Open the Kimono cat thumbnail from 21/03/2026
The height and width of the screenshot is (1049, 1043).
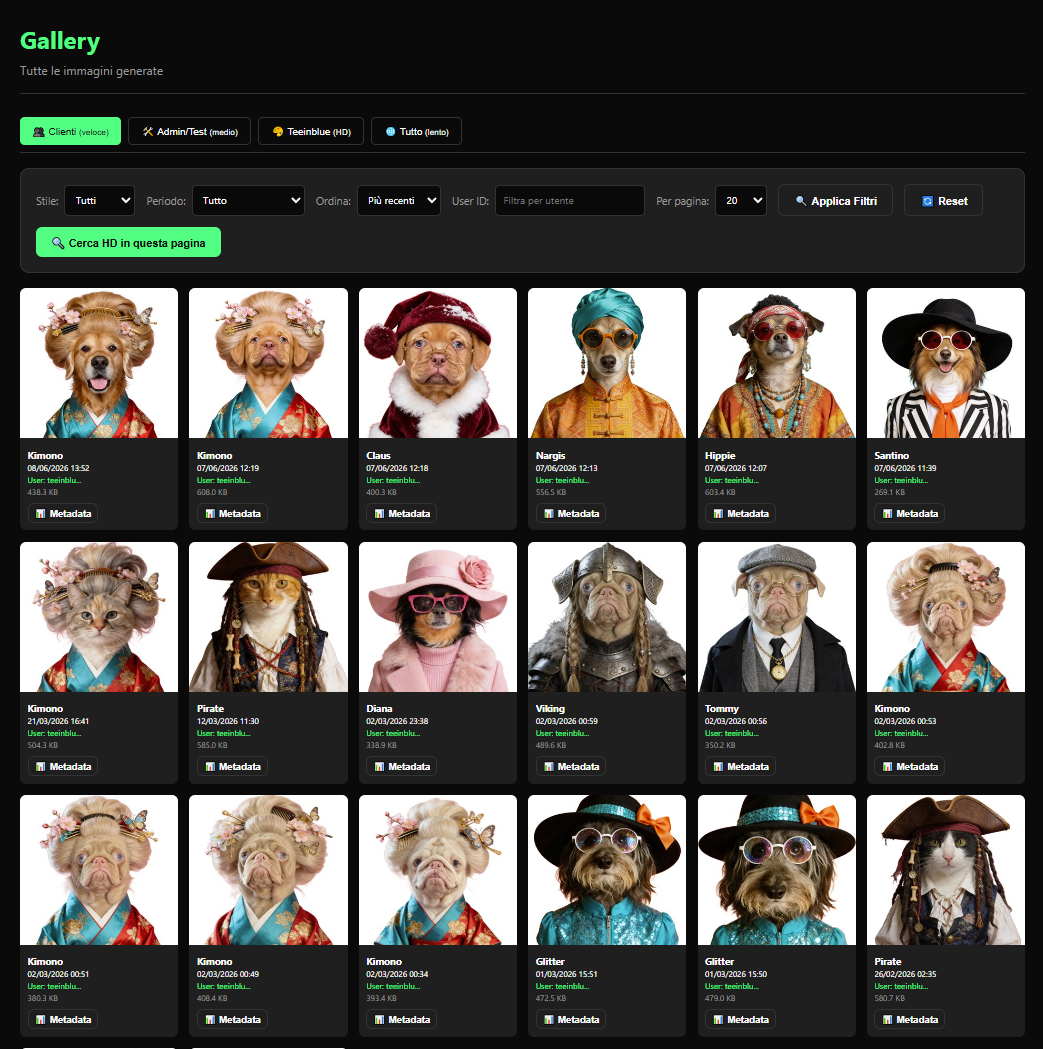99,617
